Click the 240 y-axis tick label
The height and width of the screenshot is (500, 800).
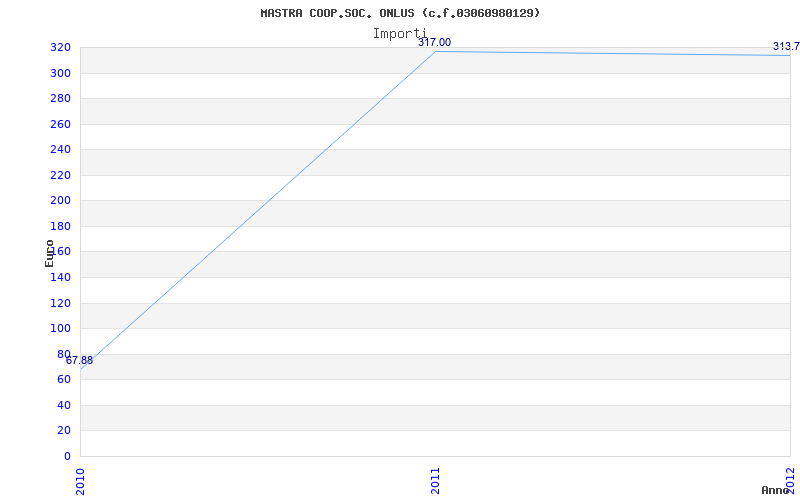(60, 150)
